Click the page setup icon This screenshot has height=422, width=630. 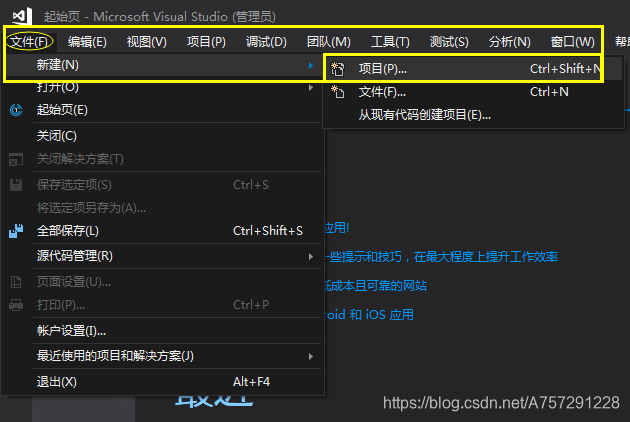tap(16, 282)
